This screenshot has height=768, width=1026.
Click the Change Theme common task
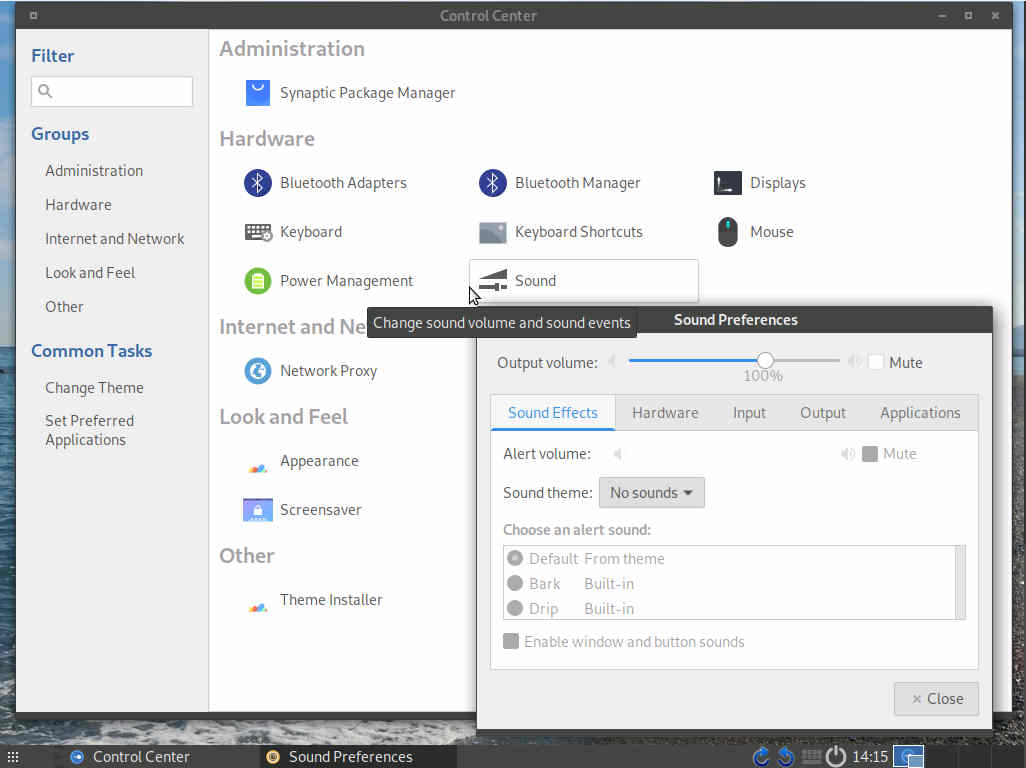coord(94,388)
